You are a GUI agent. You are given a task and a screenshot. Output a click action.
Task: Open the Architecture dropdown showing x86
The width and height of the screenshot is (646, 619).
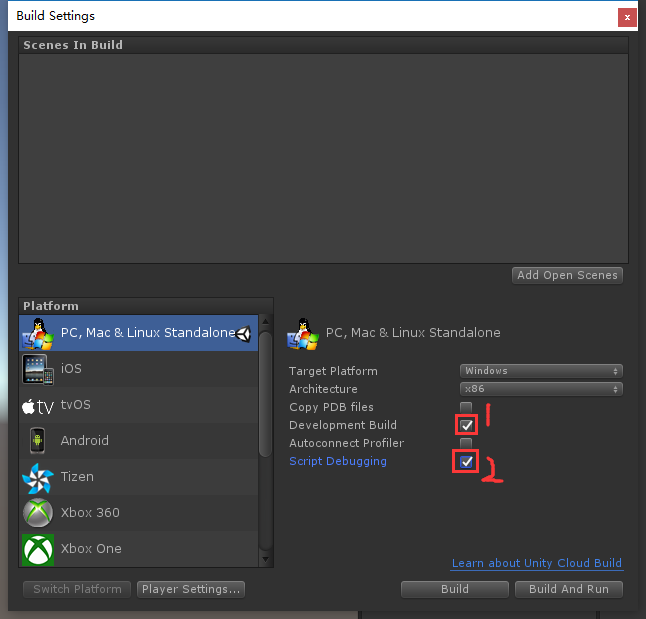click(x=541, y=389)
